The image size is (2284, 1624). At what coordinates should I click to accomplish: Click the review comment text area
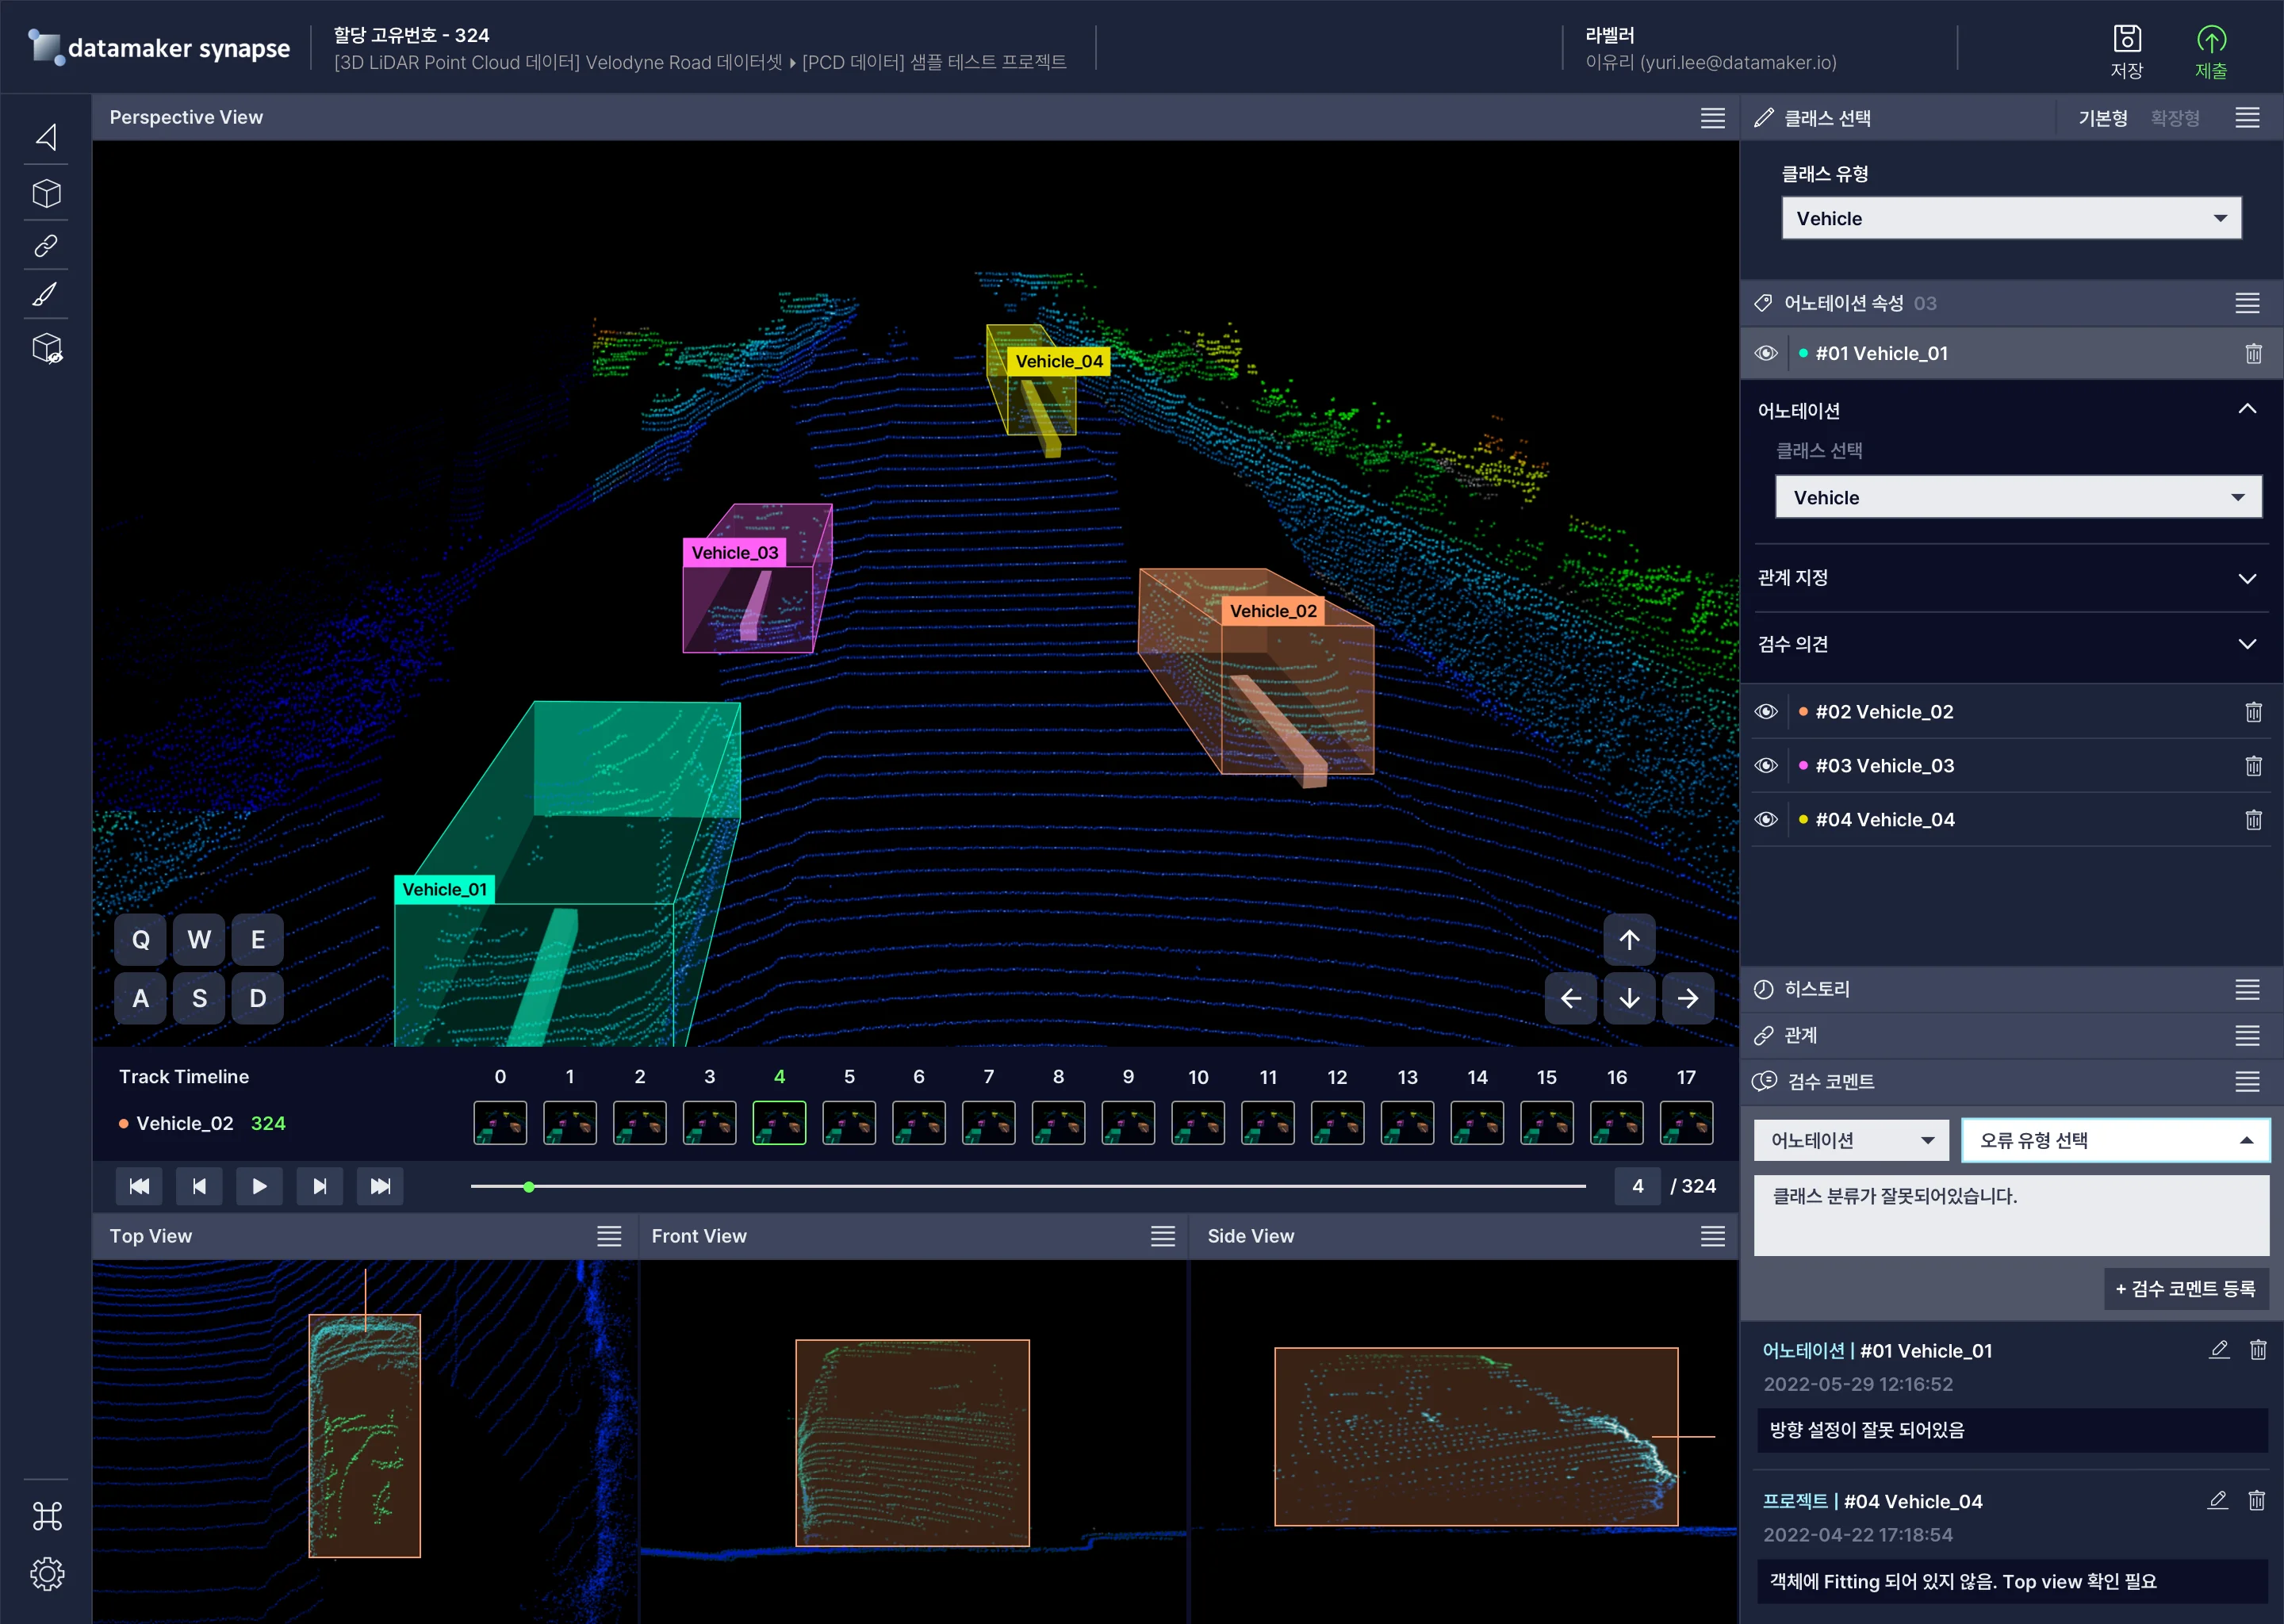coord(2011,1215)
